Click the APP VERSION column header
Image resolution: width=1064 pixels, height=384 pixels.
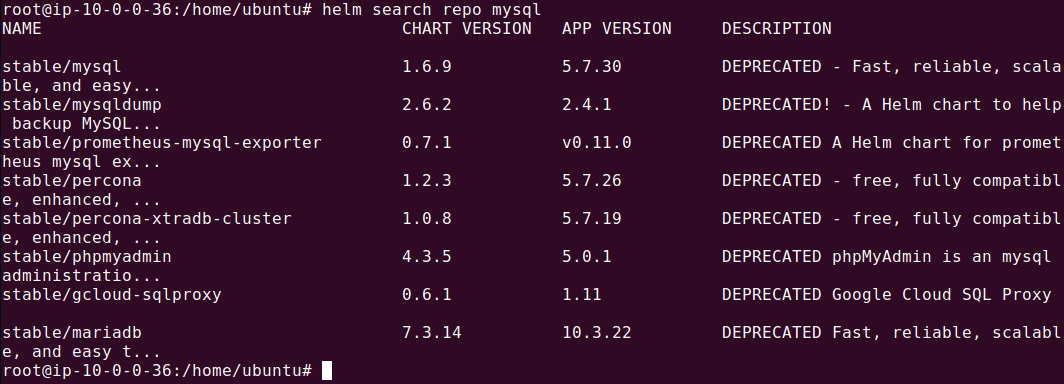point(617,28)
